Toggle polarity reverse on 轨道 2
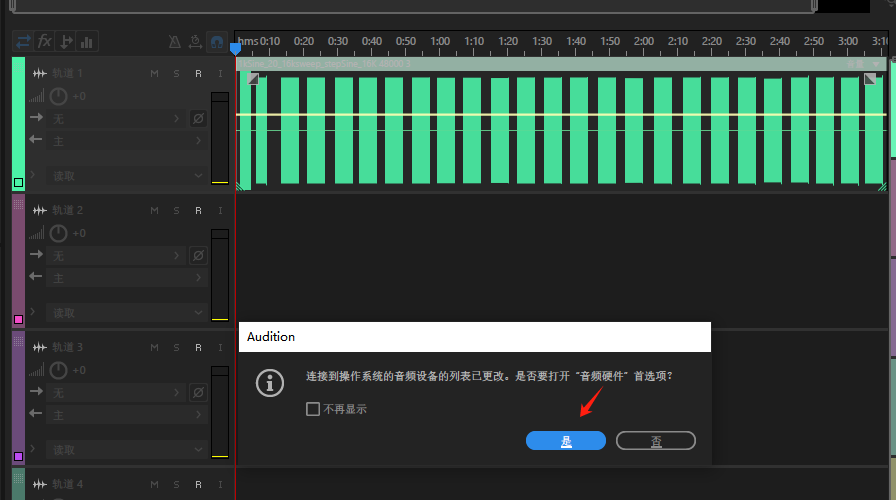Screen dimensions: 896x500 pos(198,256)
